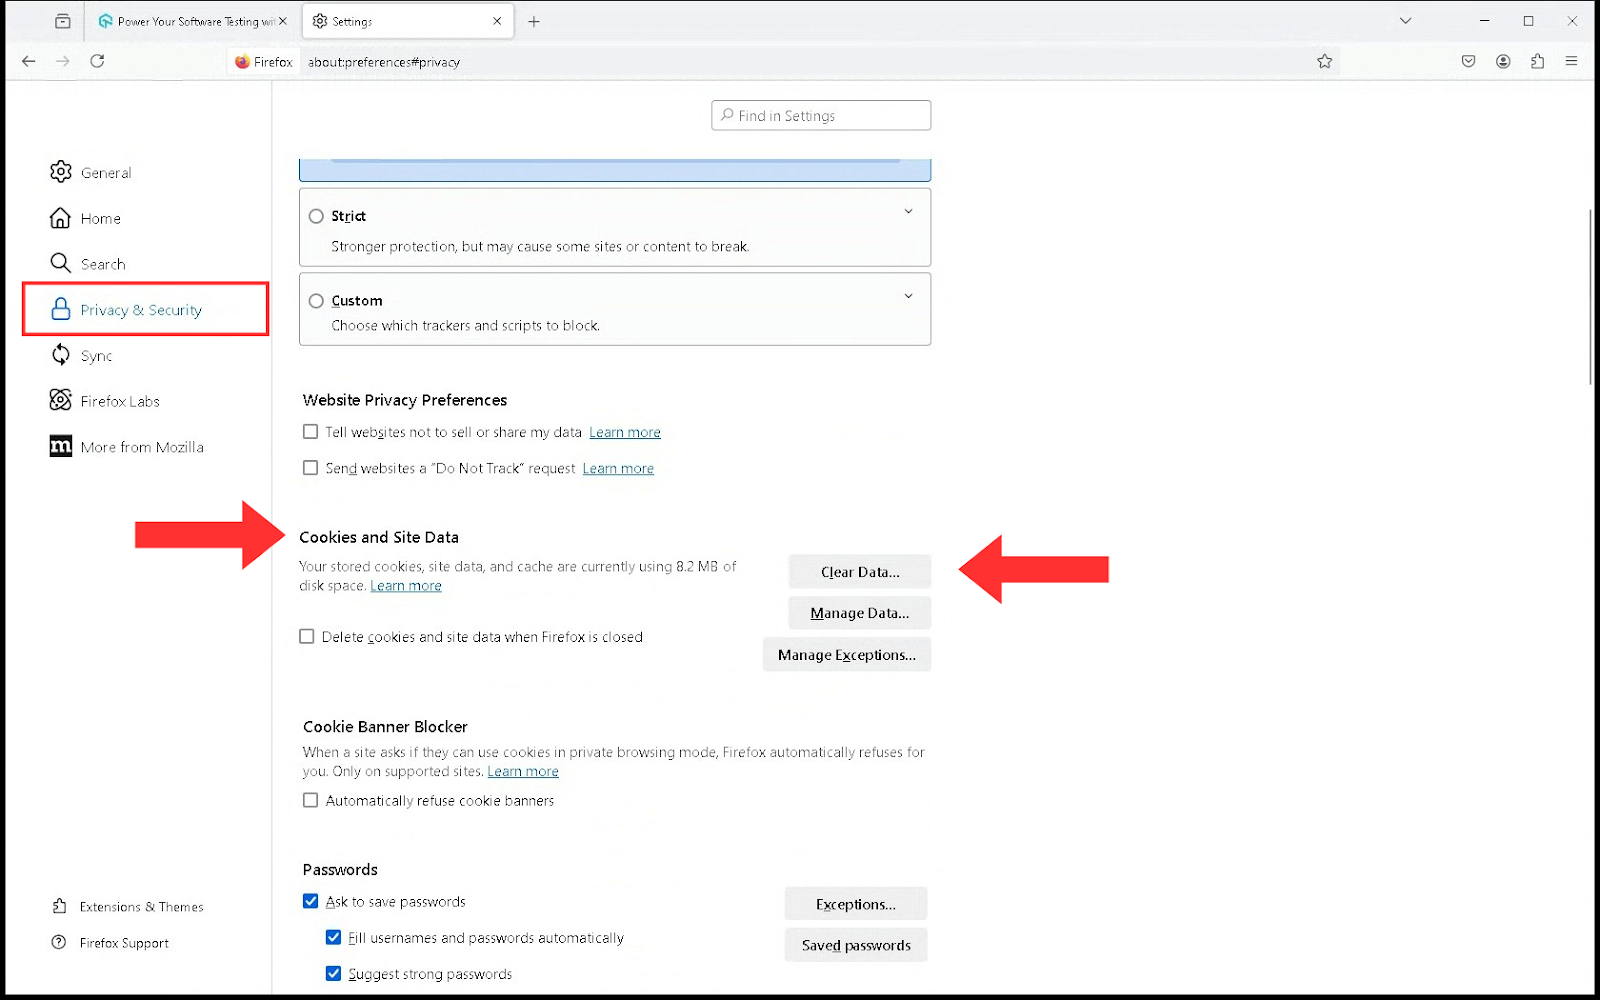Bookmark this page with the star icon
Image resolution: width=1600 pixels, height=1000 pixels.
click(x=1325, y=61)
